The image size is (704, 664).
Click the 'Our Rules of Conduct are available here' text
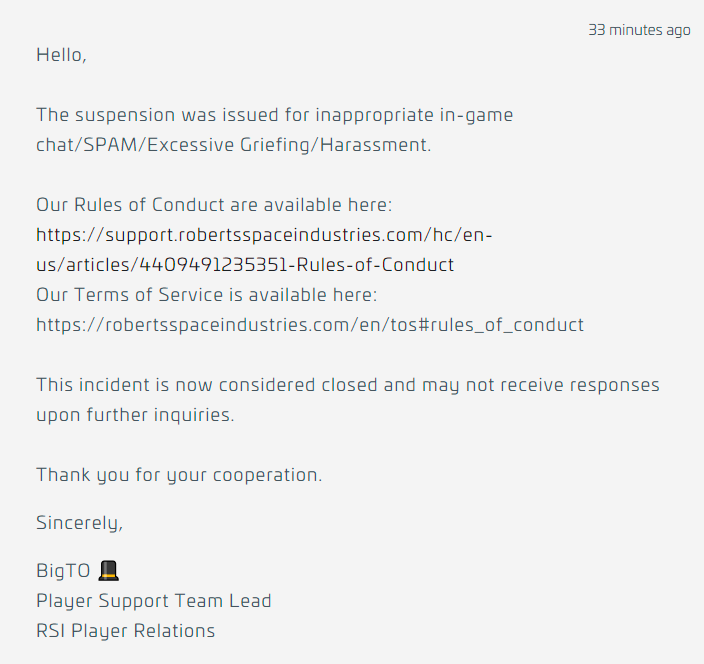[214, 205]
